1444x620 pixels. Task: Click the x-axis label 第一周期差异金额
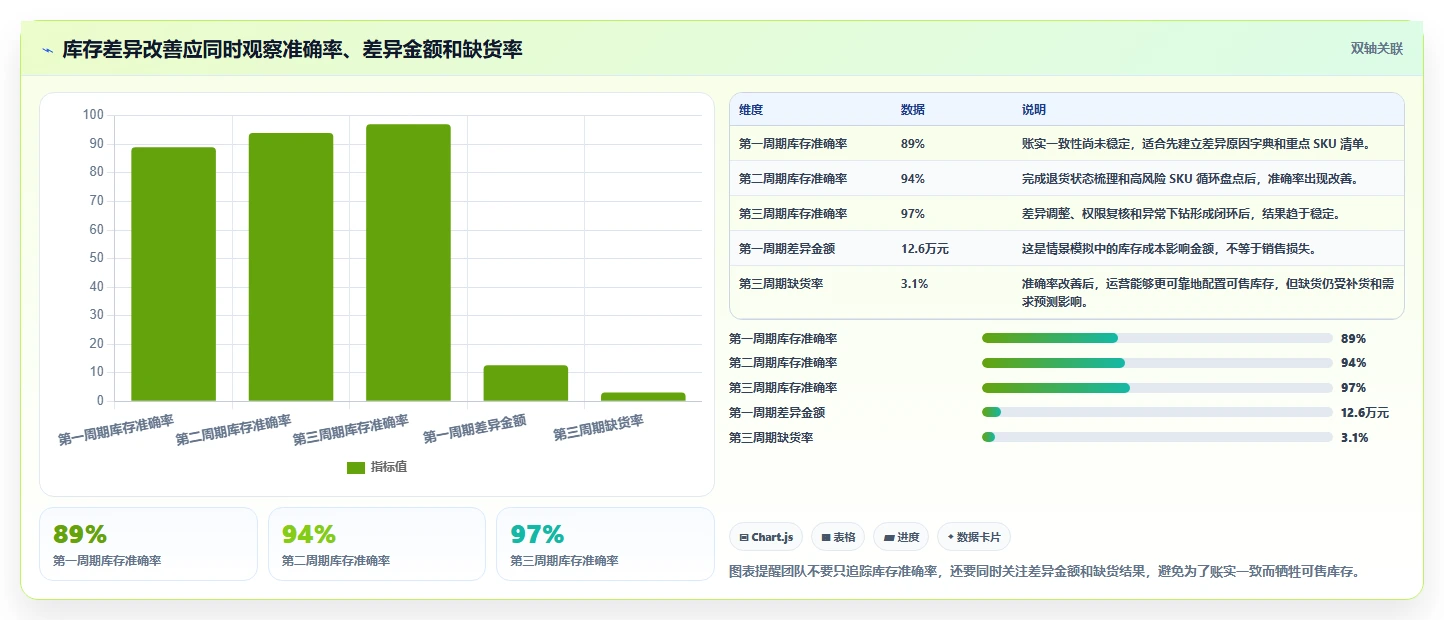click(475, 429)
